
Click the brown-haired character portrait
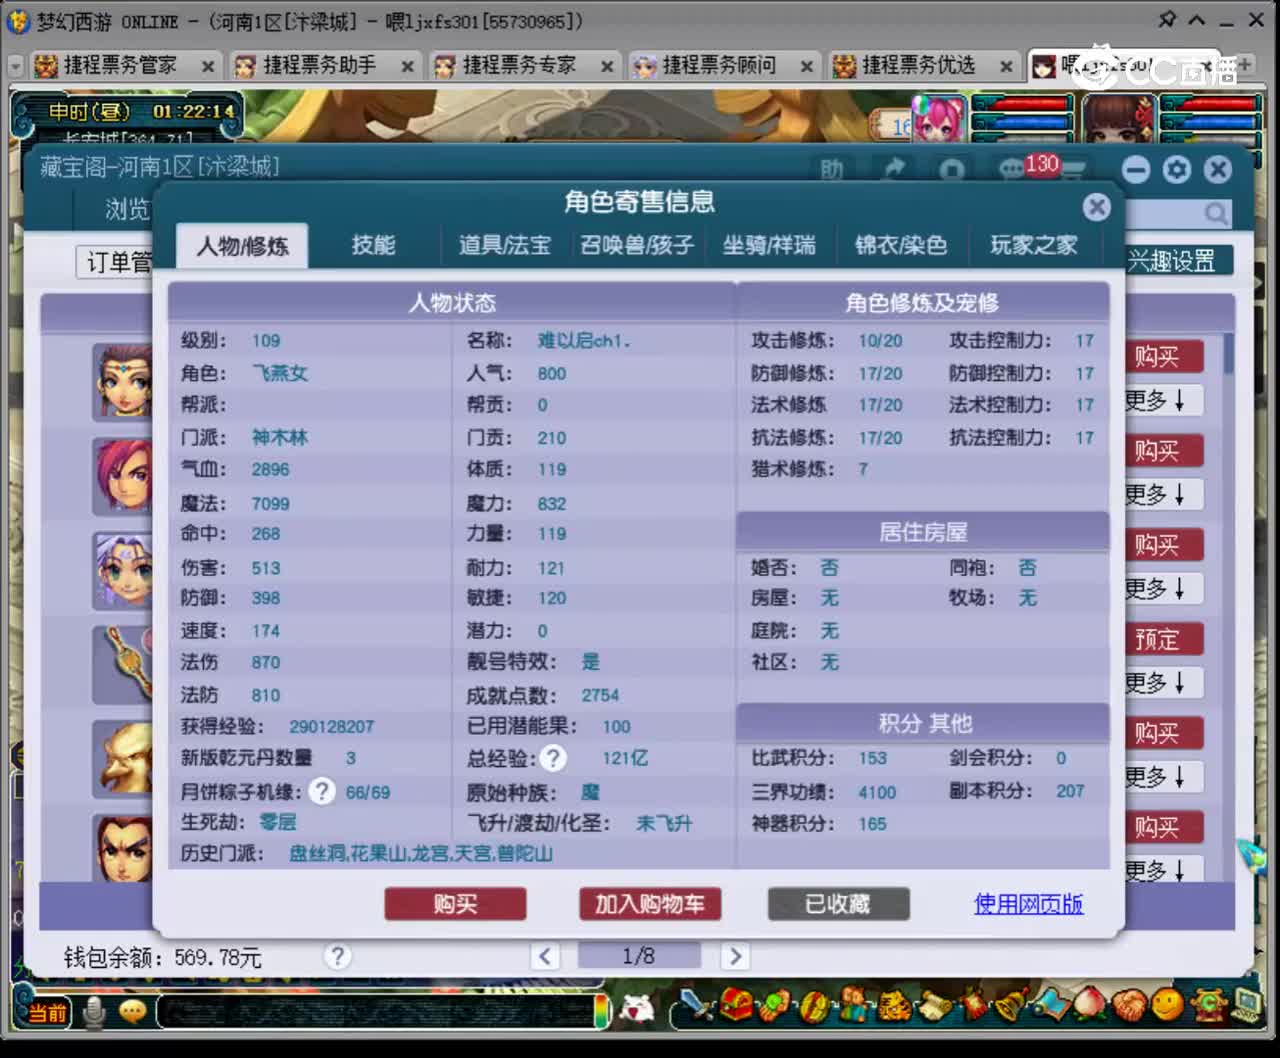click(x=1118, y=120)
